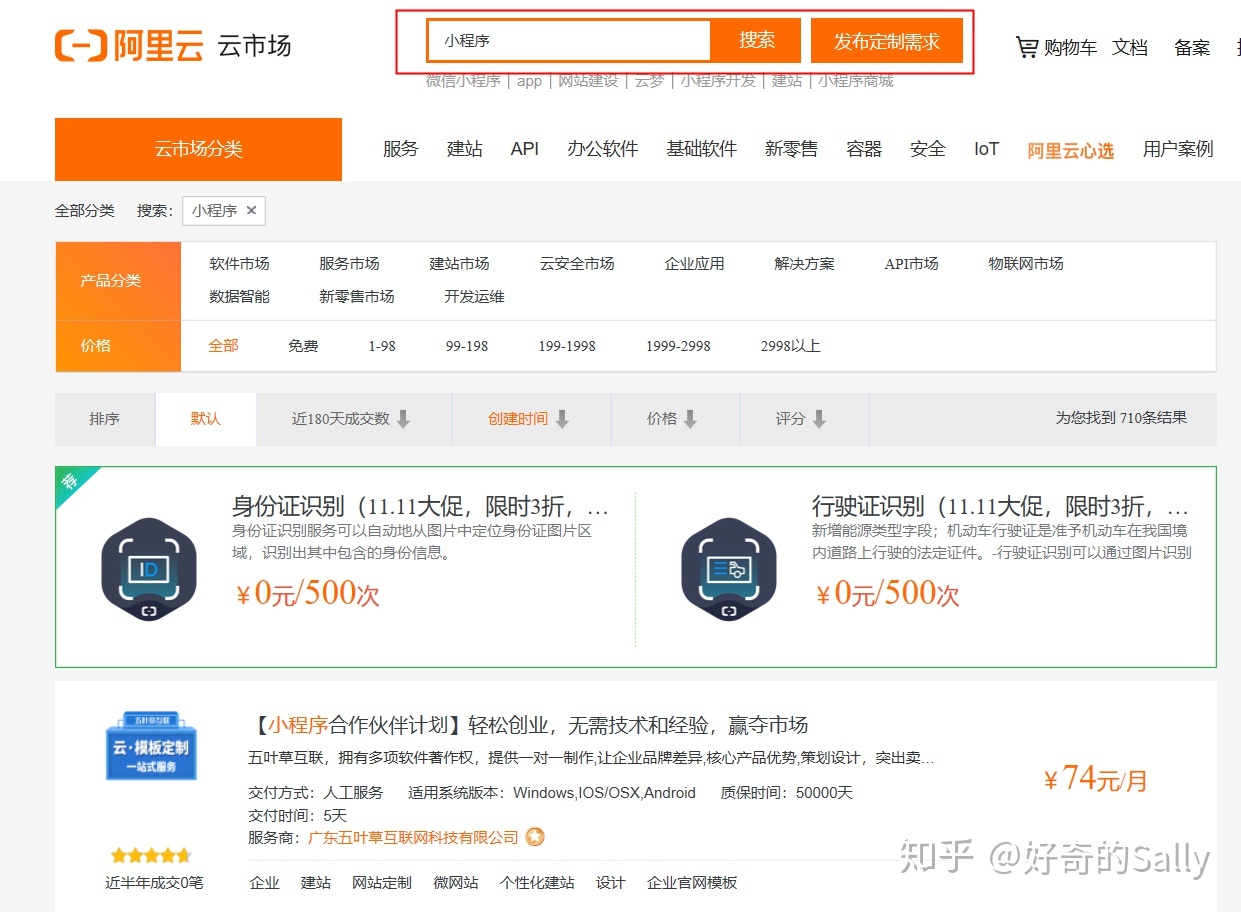Filter by 物联网市场 product category
1241x912 pixels.
point(1026,264)
